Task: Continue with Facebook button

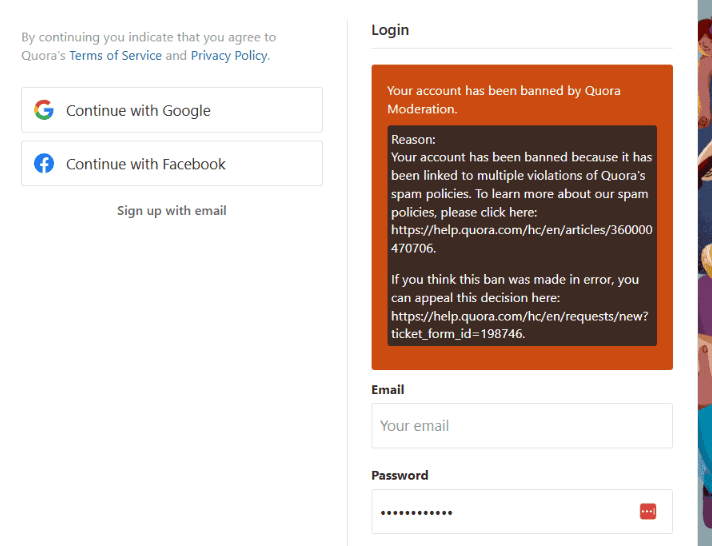Action: [x=172, y=164]
